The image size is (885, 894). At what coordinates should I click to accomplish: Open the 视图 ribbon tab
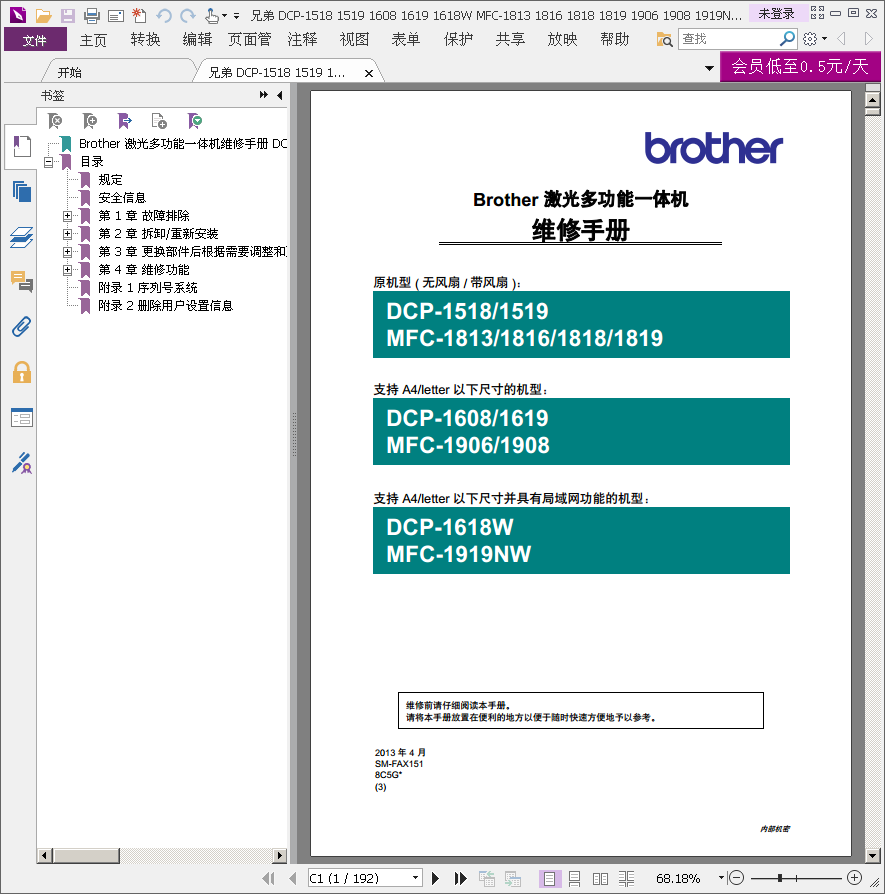tap(354, 40)
